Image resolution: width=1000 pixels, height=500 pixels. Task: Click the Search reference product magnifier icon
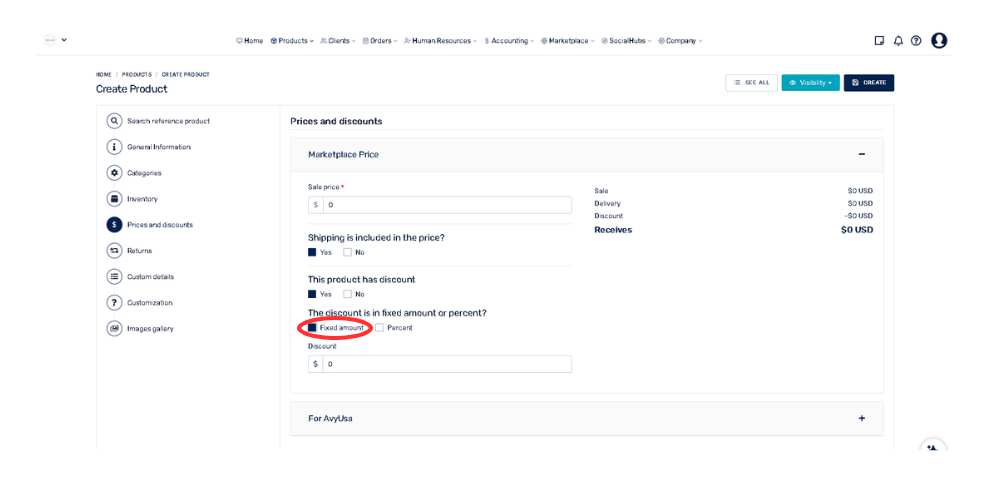click(x=114, y=121)
